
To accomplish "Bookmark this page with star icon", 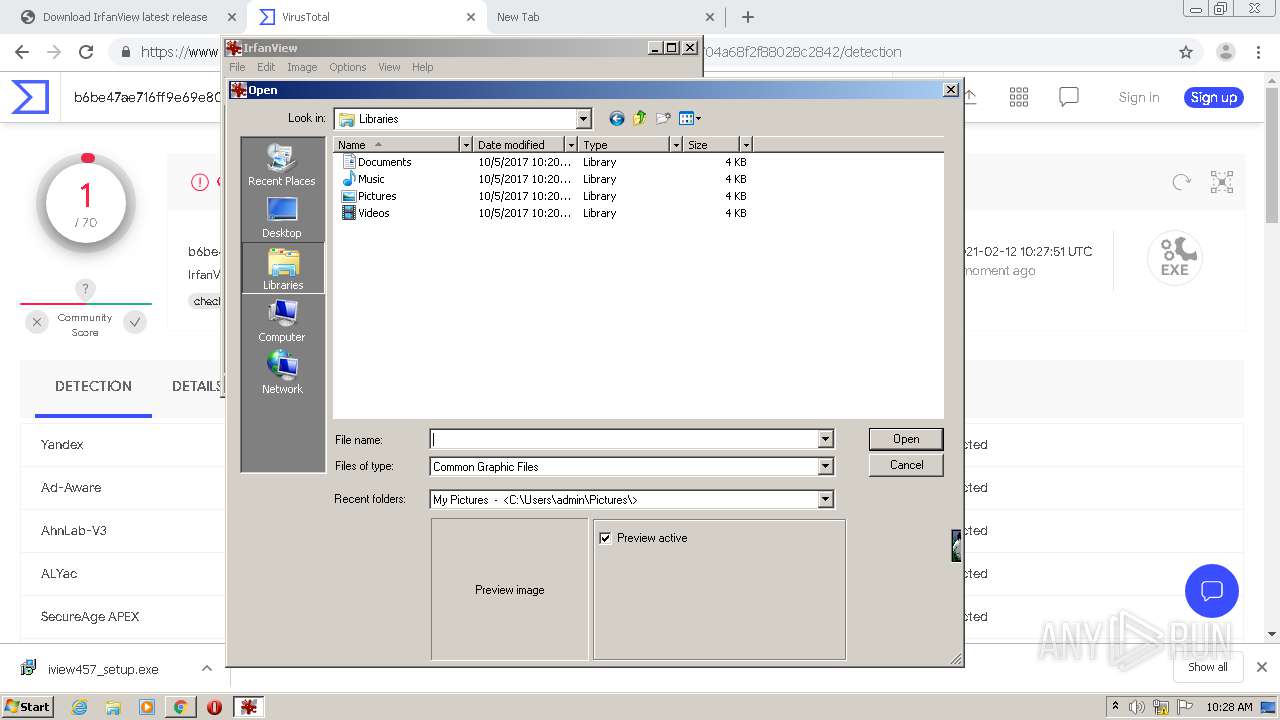I will point(1186,52).
